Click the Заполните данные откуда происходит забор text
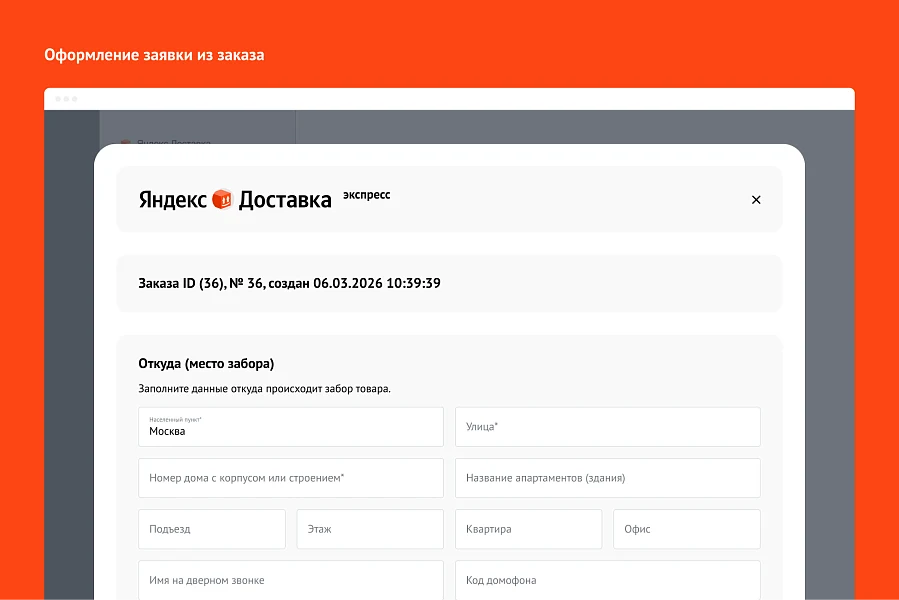The height and width of the screenshot is (600, 899). pos(264,388)
